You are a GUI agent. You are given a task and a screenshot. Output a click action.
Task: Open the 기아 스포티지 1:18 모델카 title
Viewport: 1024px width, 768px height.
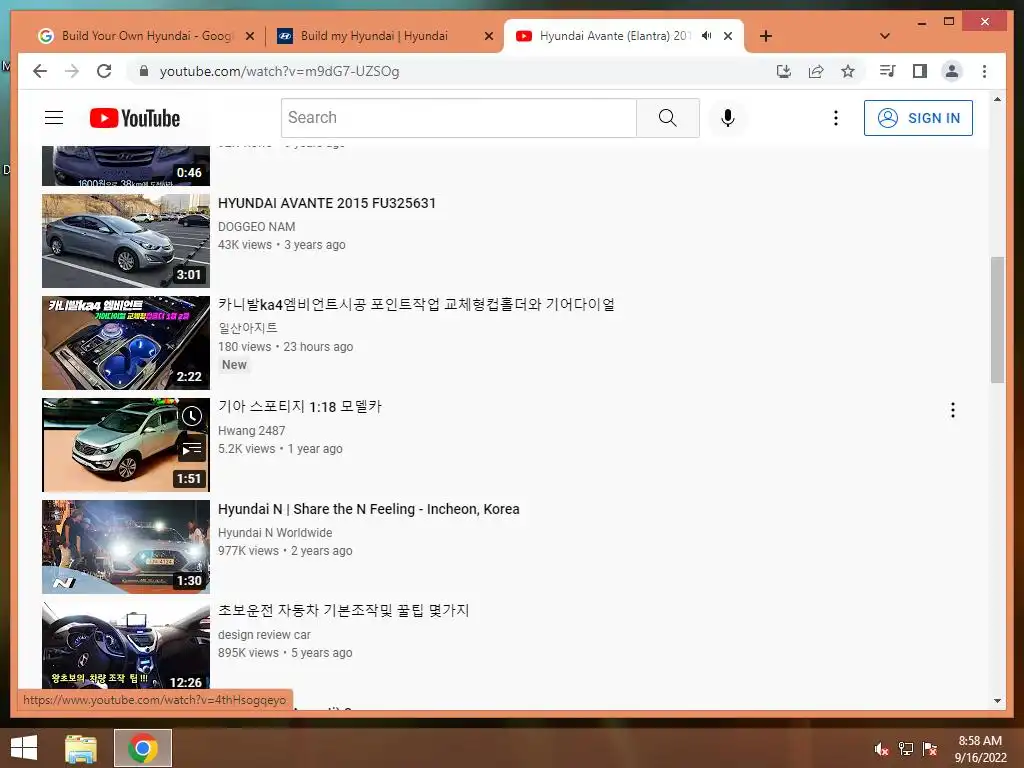[x=300, y=407]
